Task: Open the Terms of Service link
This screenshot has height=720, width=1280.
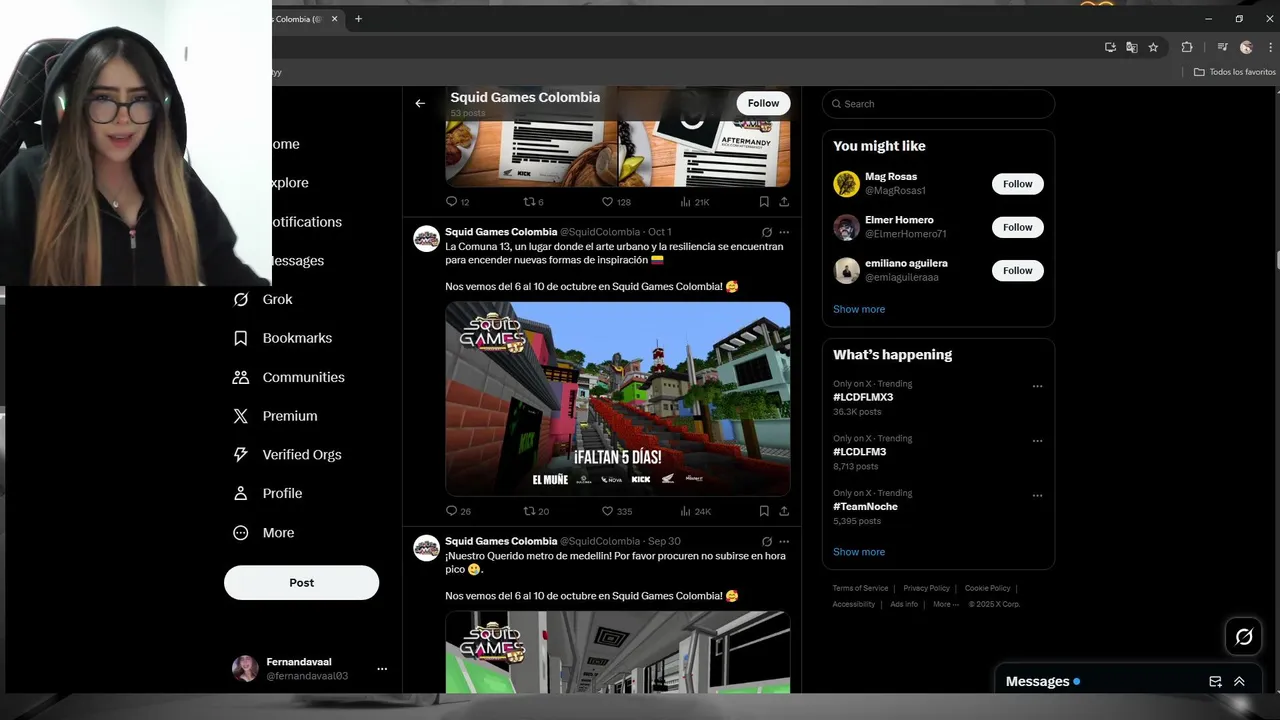Action: [x=860, y=588]
